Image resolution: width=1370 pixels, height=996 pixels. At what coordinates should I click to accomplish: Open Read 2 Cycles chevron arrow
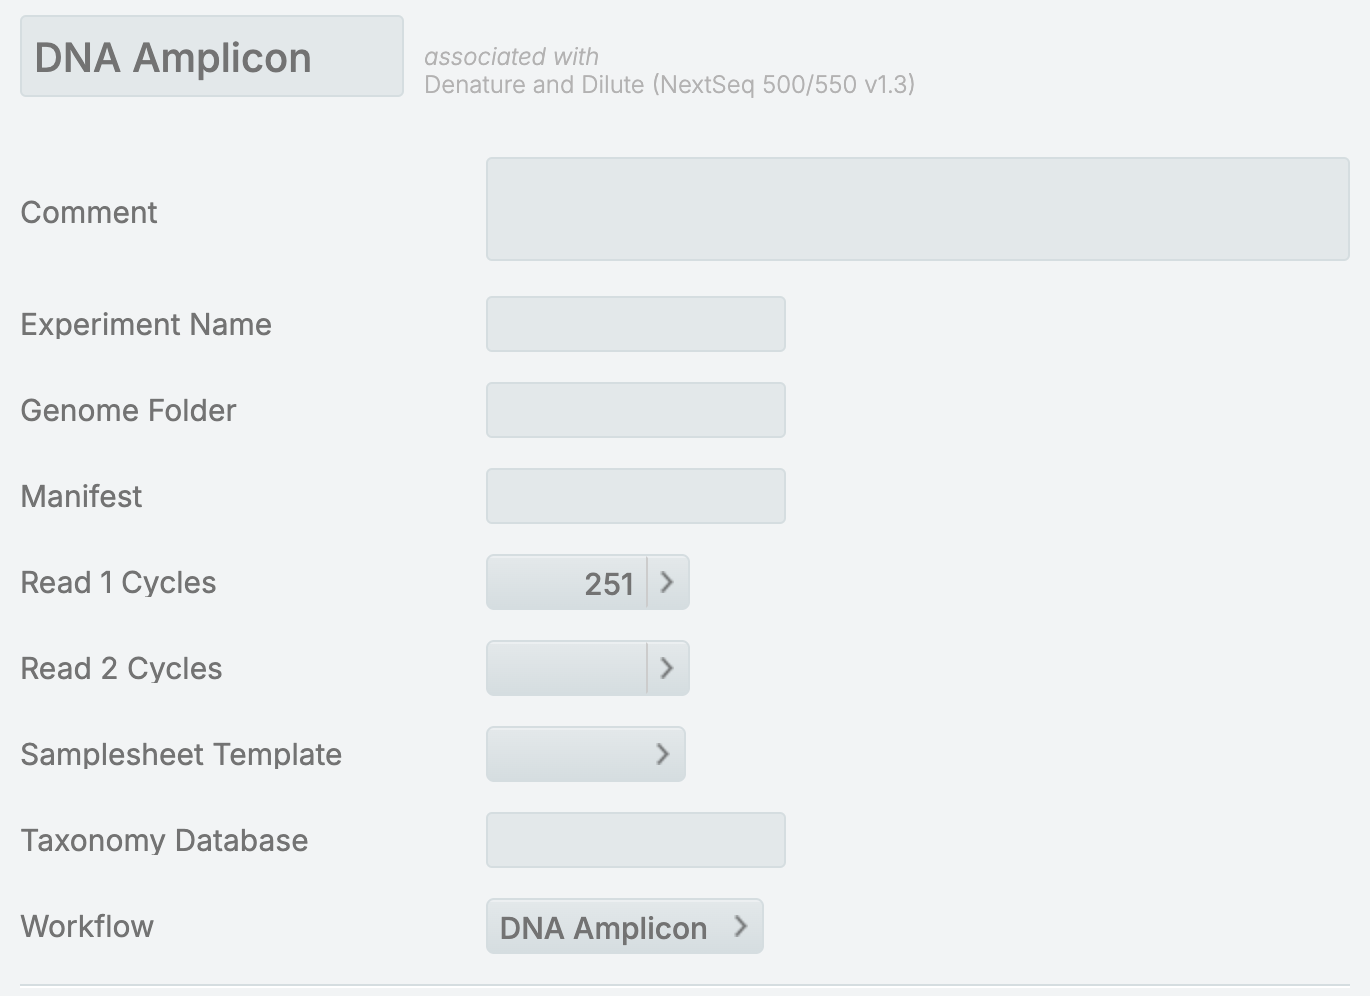pyautogui.click(x=668, y=668)
